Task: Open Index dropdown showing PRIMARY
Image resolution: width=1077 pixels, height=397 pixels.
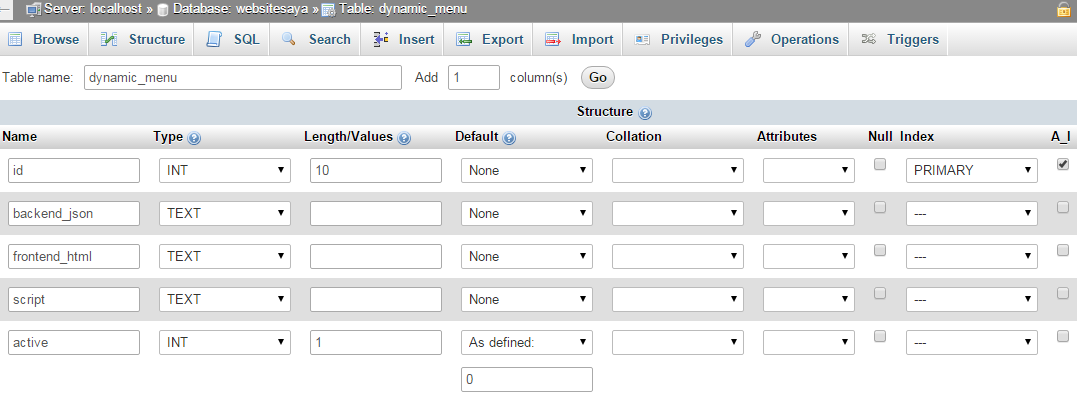Action: (972, 170)
